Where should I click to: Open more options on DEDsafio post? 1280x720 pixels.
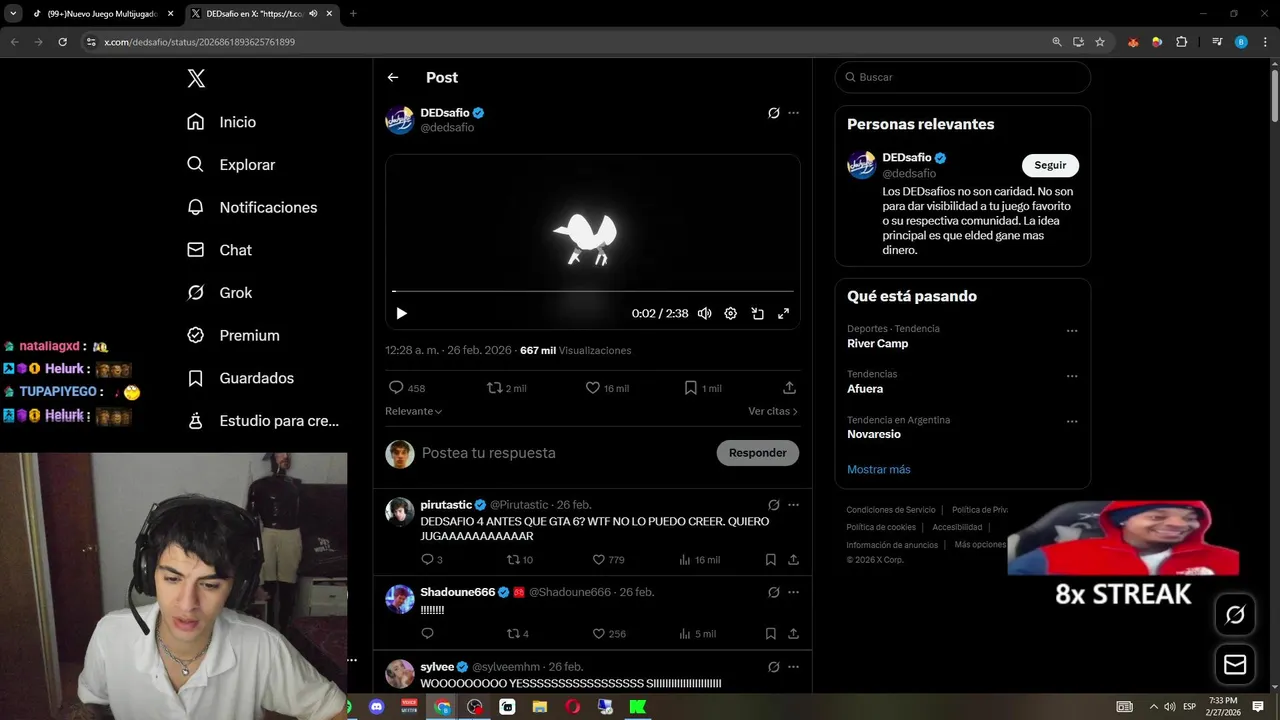793,113
